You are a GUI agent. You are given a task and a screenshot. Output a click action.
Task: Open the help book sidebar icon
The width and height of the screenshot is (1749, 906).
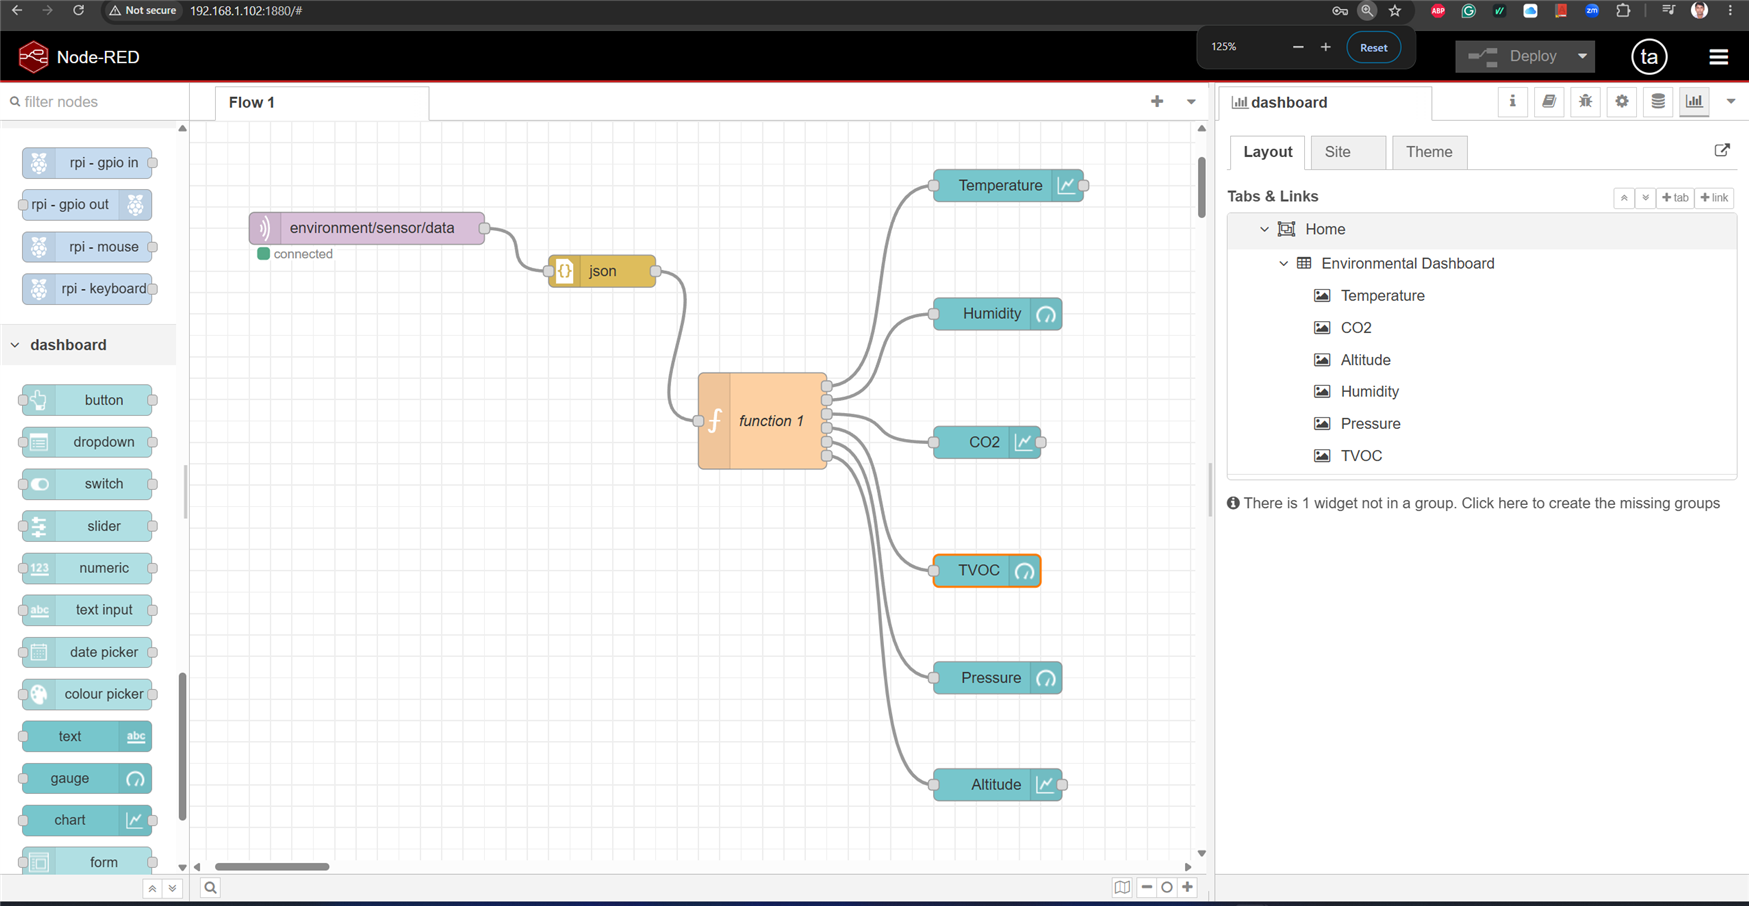click(x=1549, y=102)
